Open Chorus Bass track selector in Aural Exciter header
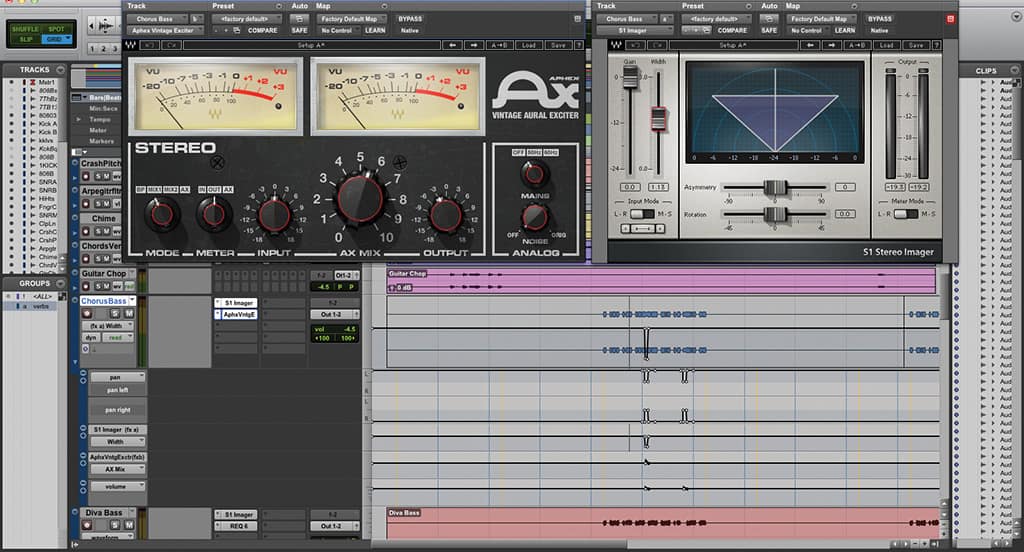 click(157, 19)
